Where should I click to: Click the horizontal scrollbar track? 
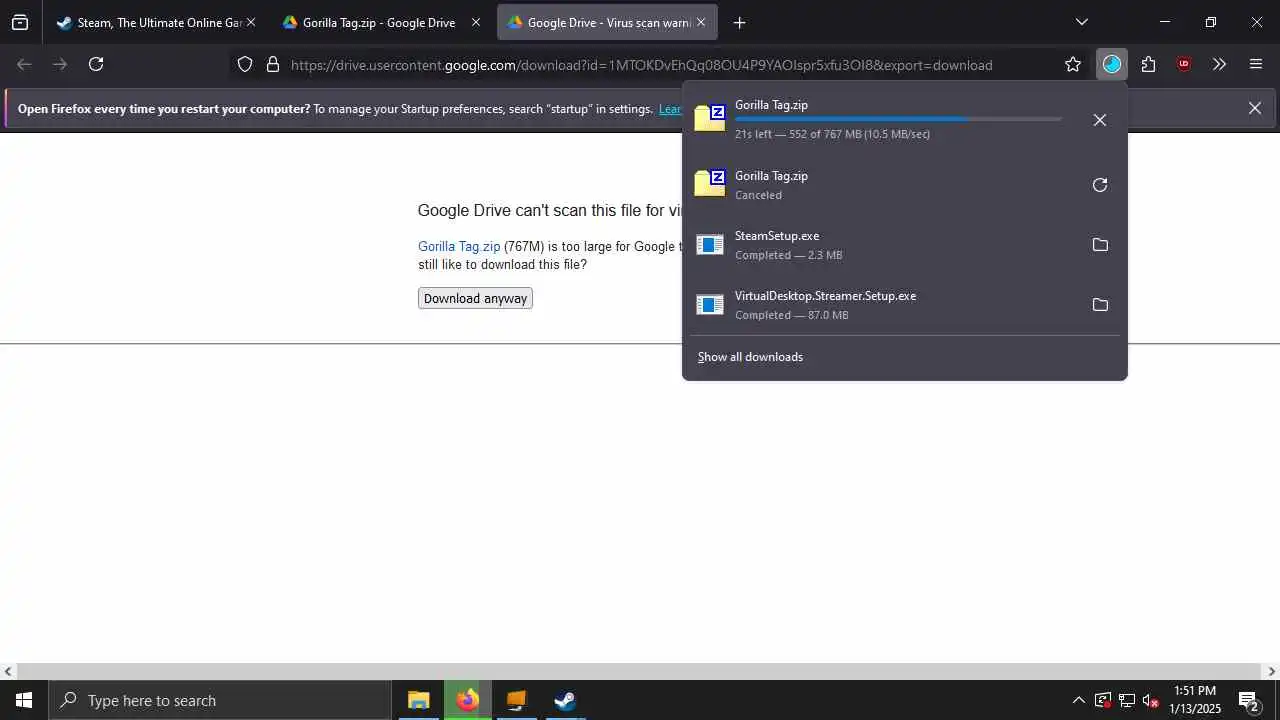(640, 671)
